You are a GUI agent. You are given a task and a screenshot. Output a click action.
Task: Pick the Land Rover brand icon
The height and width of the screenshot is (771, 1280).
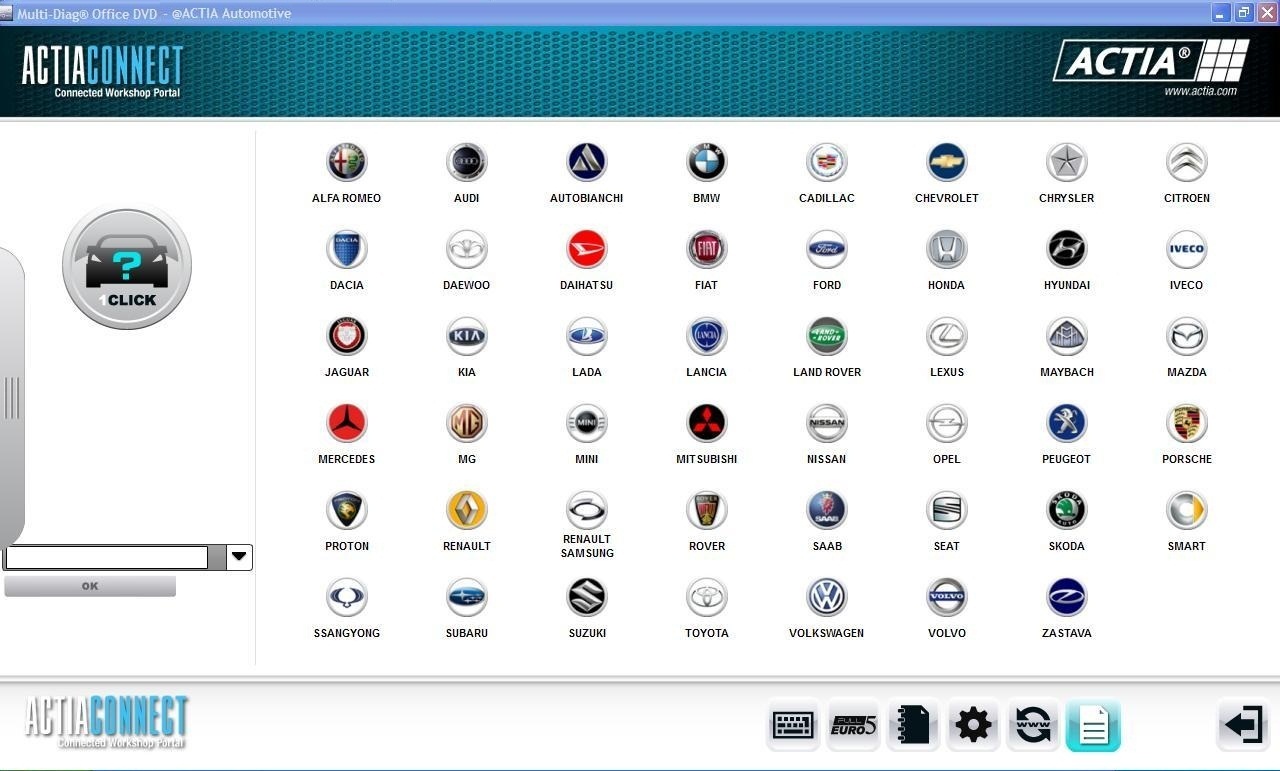coord(827,336)
